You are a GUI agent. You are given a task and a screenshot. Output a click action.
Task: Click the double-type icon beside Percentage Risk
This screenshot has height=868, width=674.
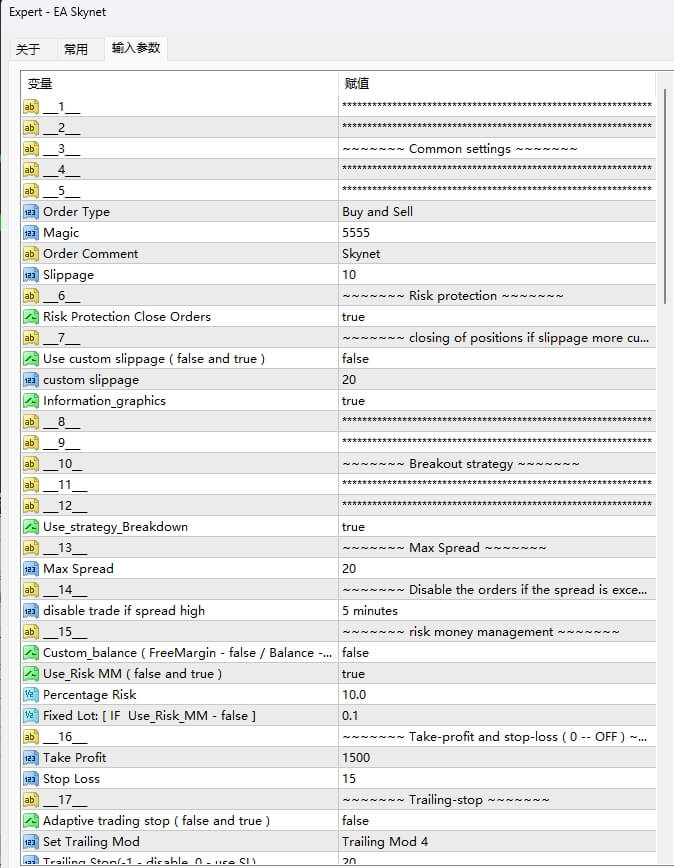click(31, 695)
